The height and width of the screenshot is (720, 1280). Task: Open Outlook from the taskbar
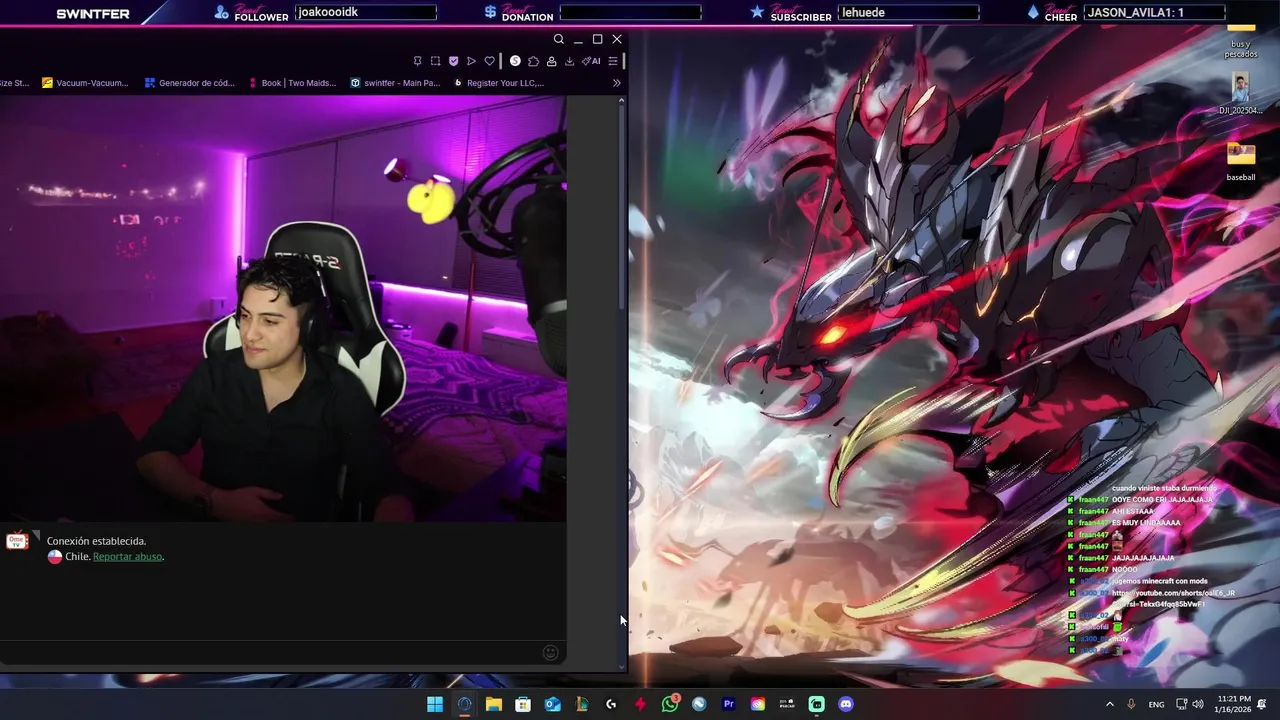552,704
